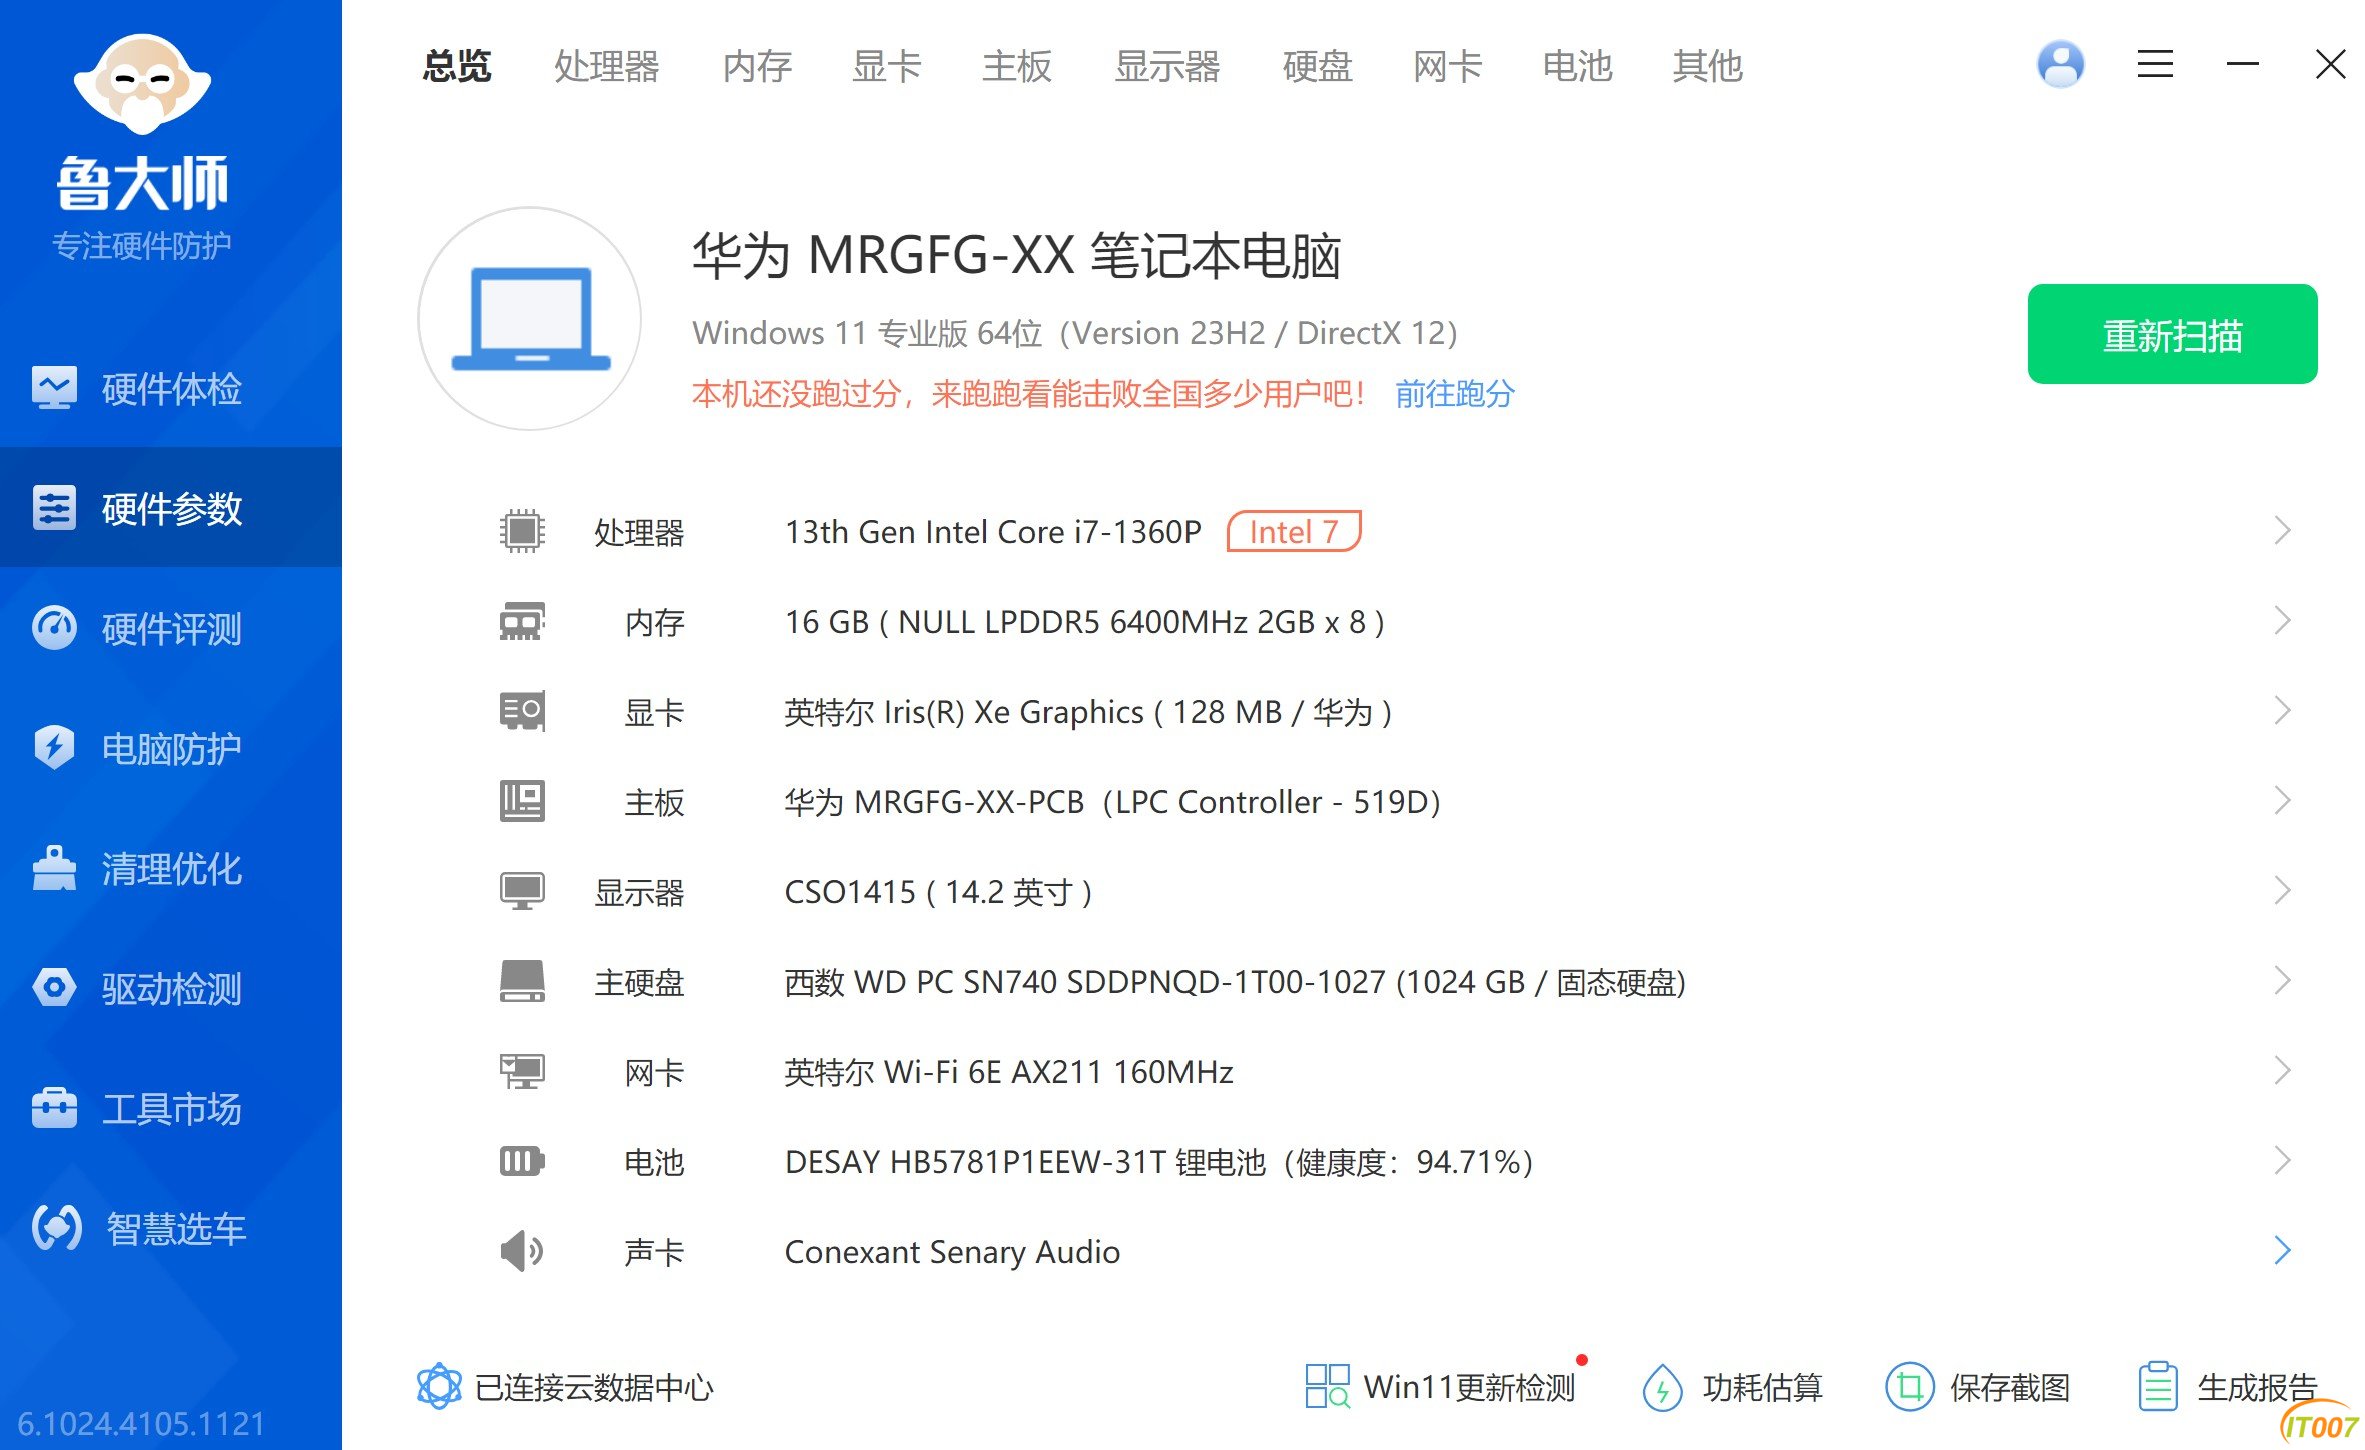Click 已连接云数据中心 status text

pyautogui.click(x=594, y=1388)
